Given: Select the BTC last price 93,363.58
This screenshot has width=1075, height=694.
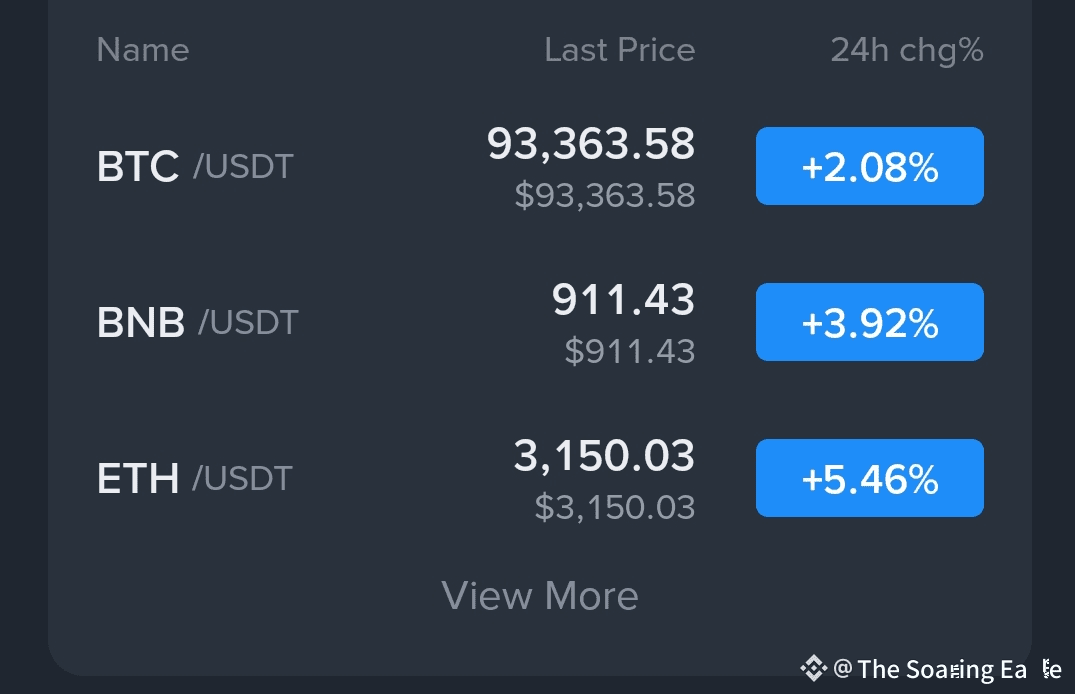Looking at the screenshot, I should click(x=590, y=144).
